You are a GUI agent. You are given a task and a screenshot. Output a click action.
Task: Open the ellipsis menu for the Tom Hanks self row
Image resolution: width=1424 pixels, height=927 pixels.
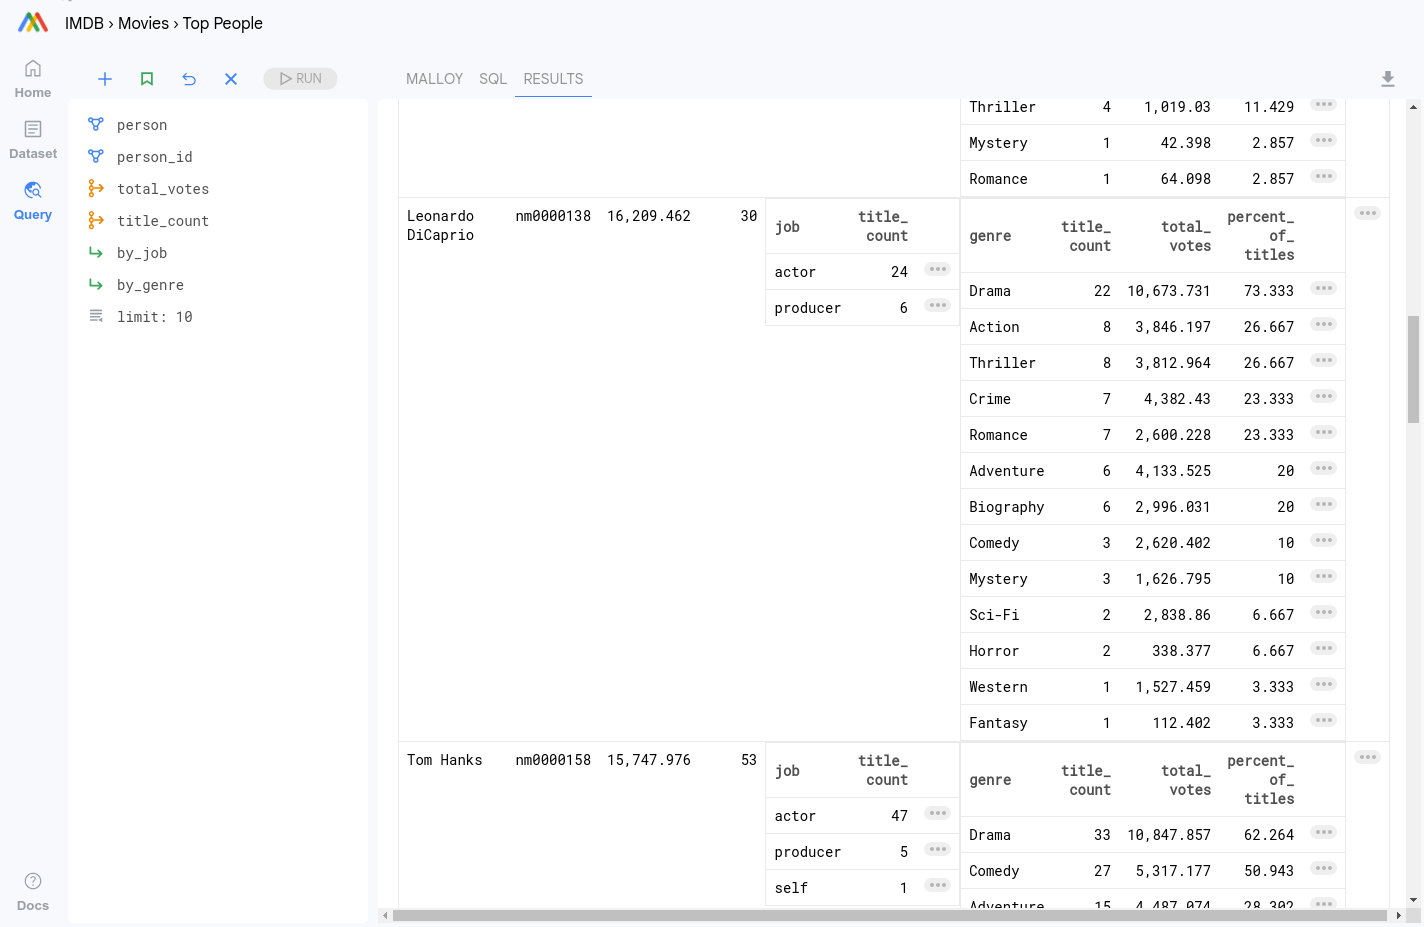[937, 885]
